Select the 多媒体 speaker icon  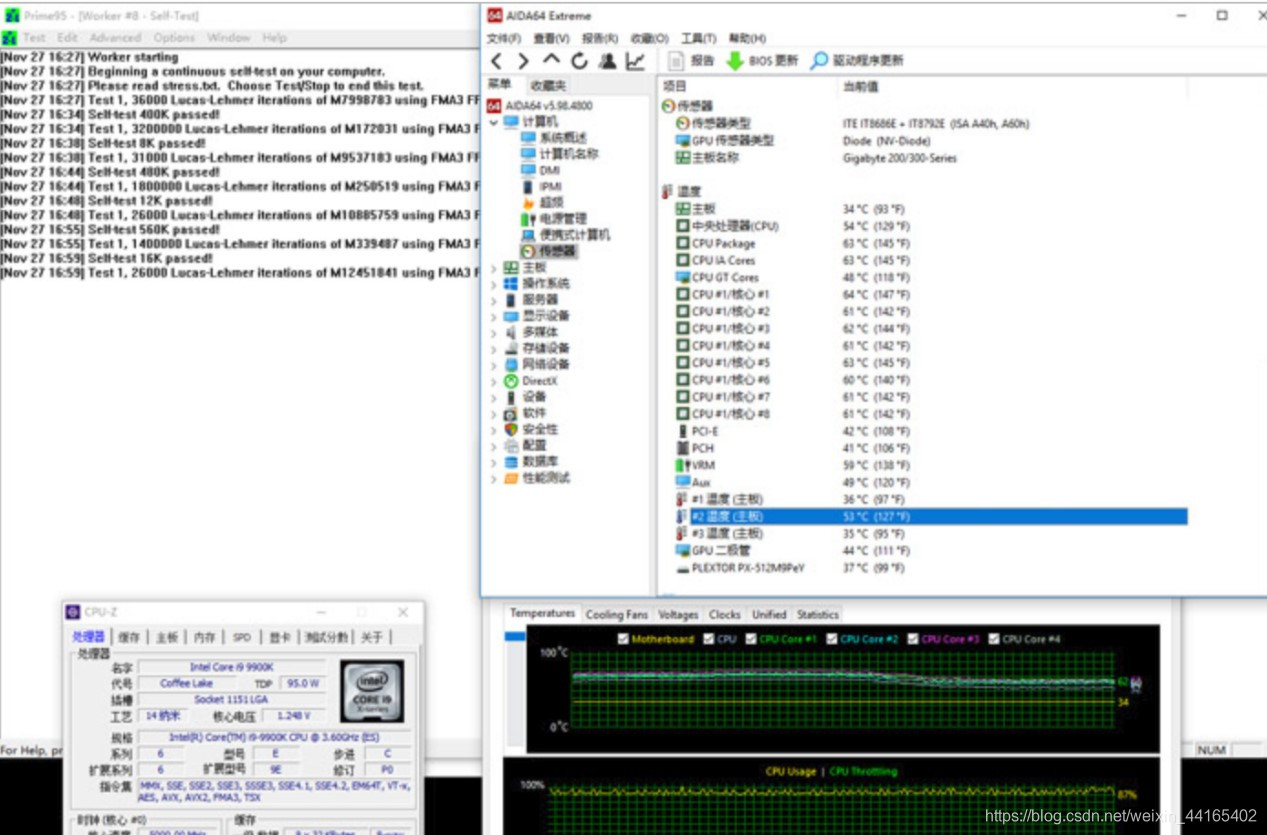[x=511, y=332]
